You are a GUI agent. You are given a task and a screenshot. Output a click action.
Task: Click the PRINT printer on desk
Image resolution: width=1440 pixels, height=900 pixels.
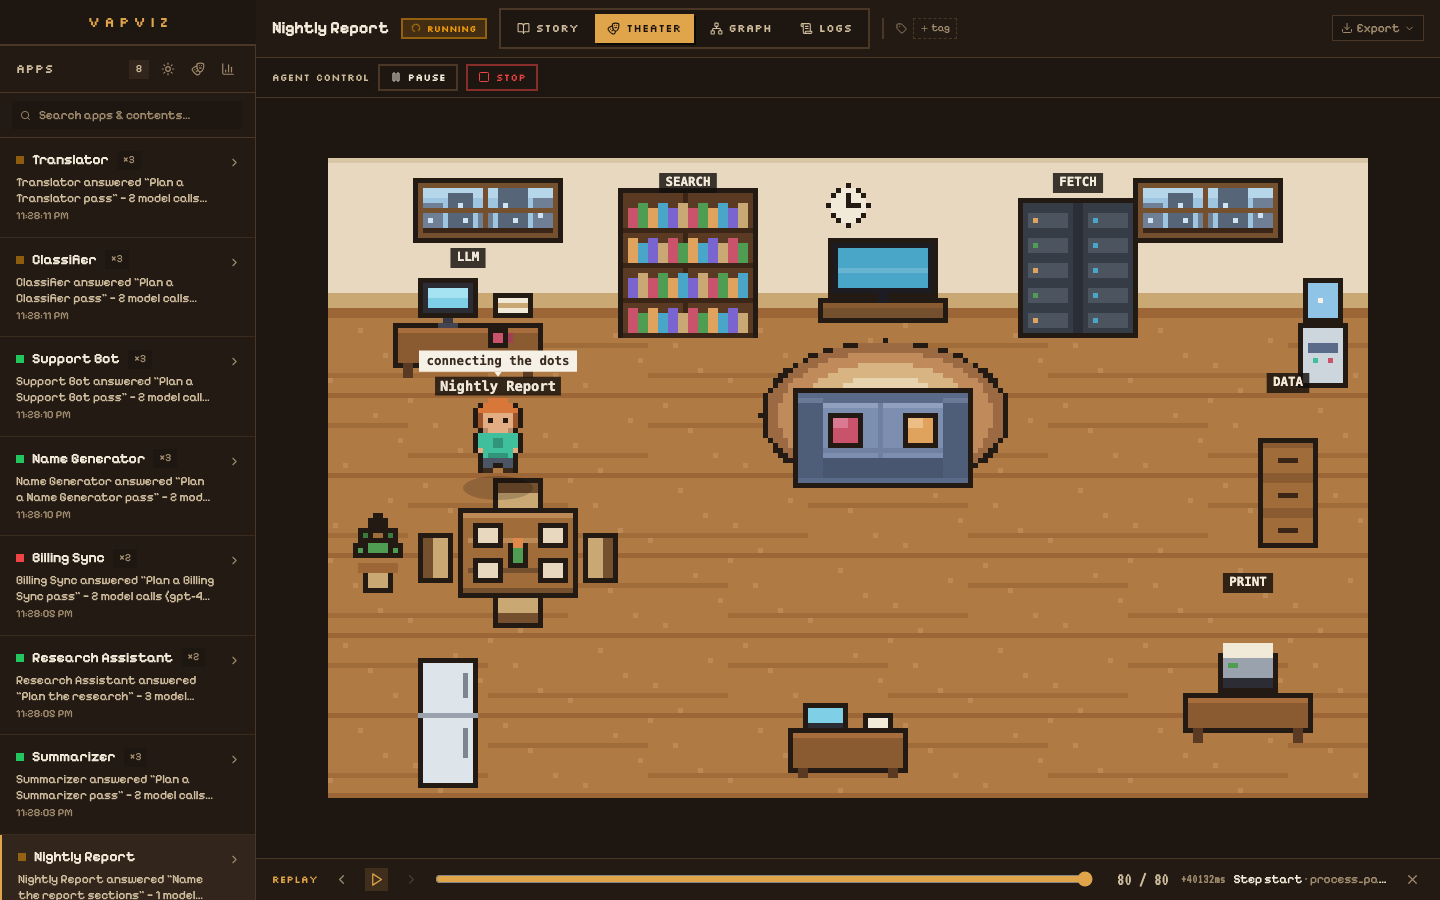(x=1247, y=667)
